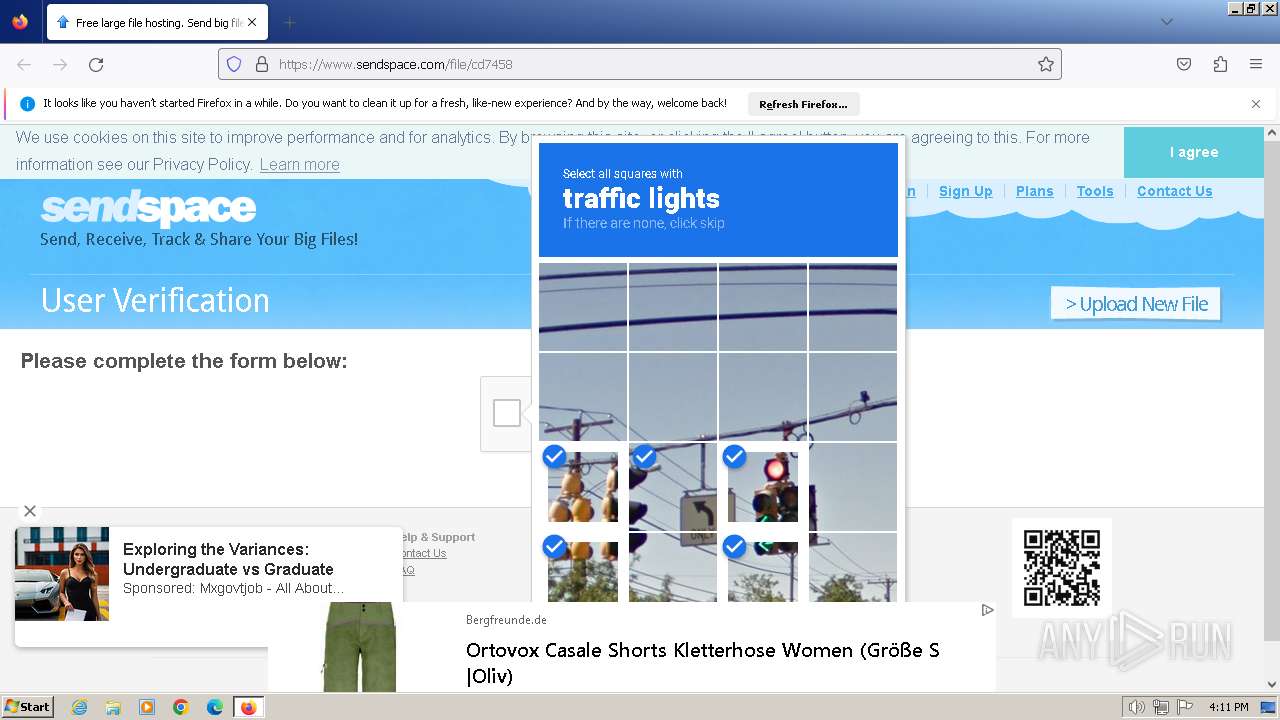
Task: Dismiss the Refresh Firefox notification bar
Action: [1256, 104]
